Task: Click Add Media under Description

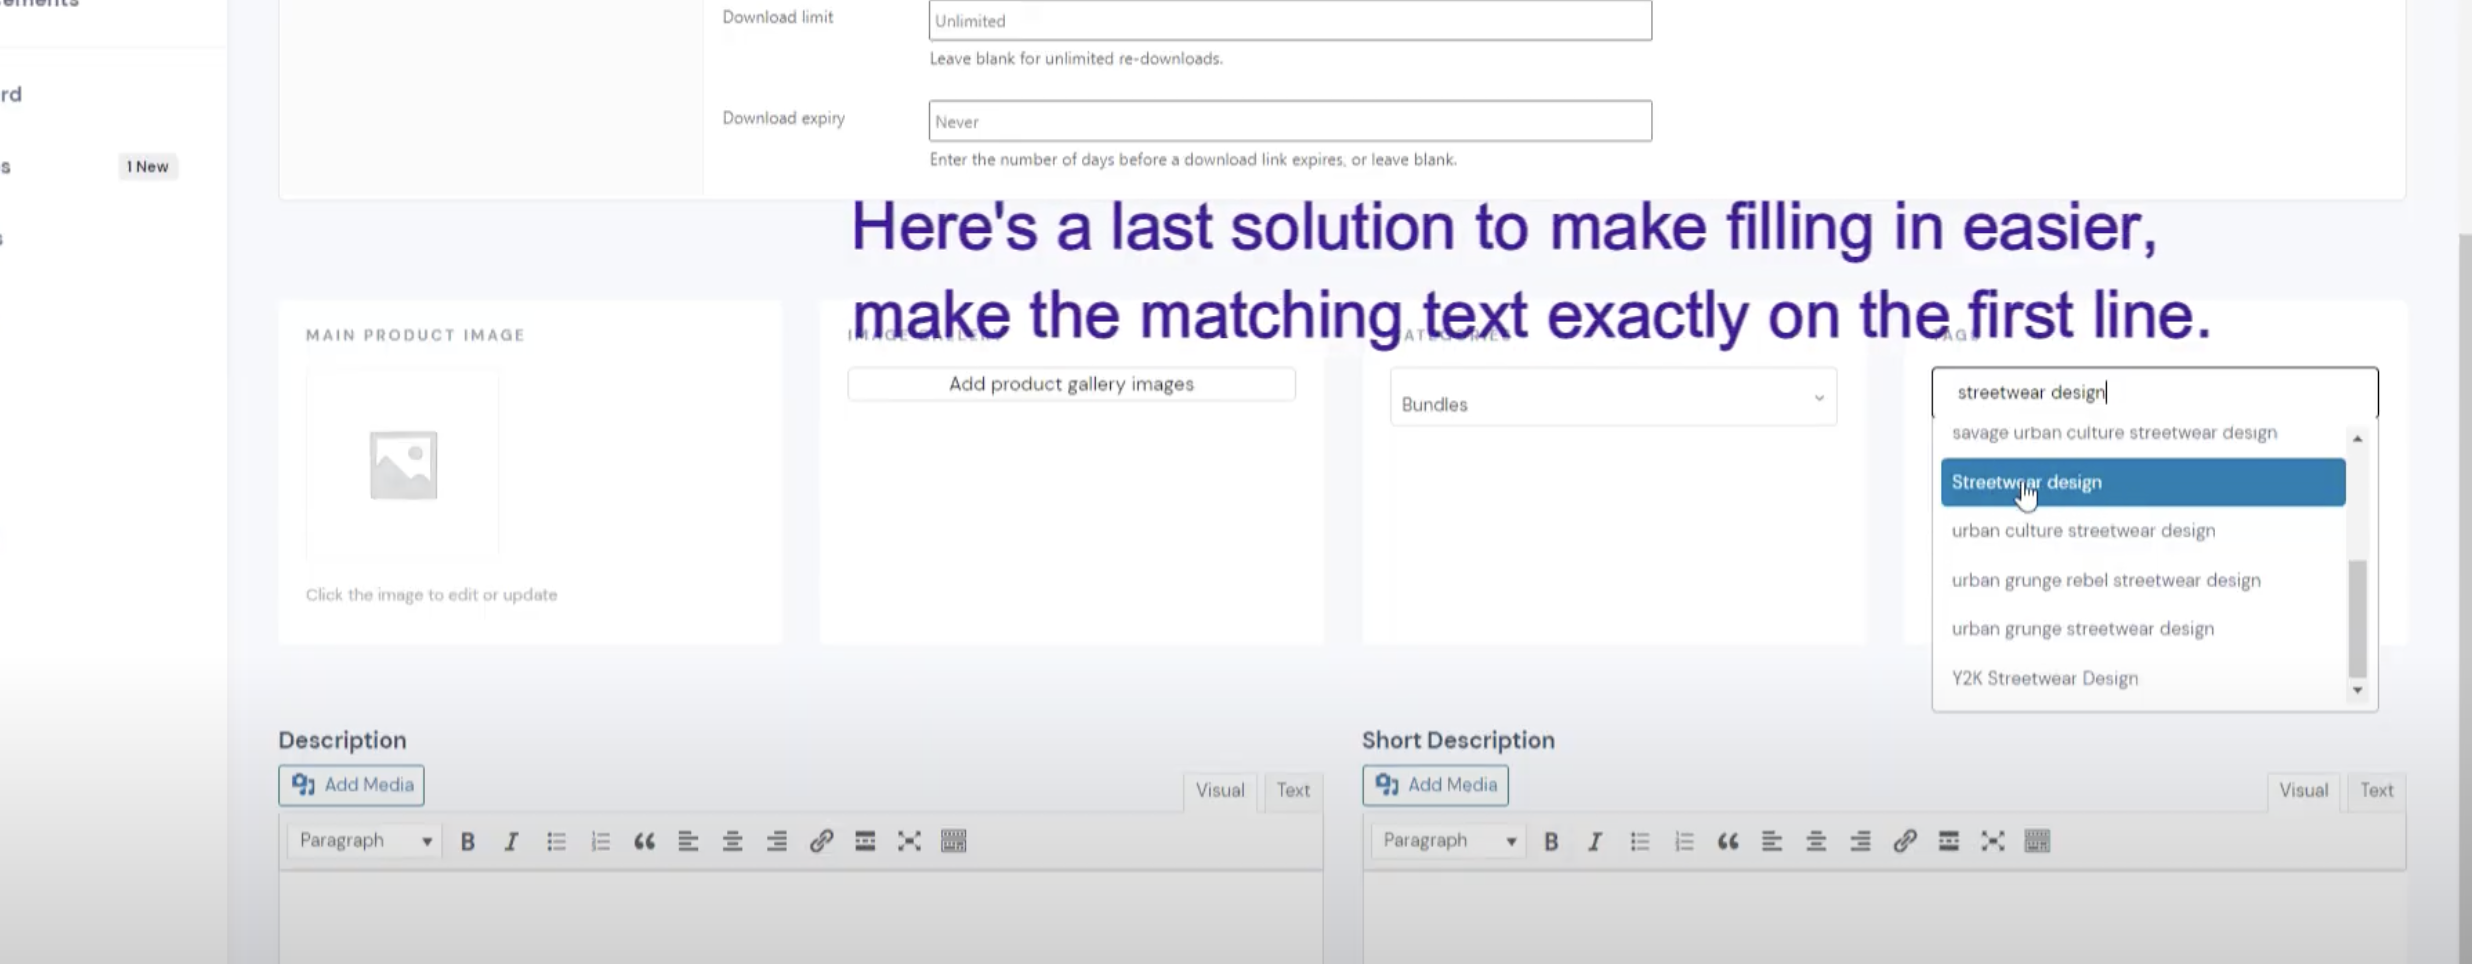Action: [x=351, y=785]
